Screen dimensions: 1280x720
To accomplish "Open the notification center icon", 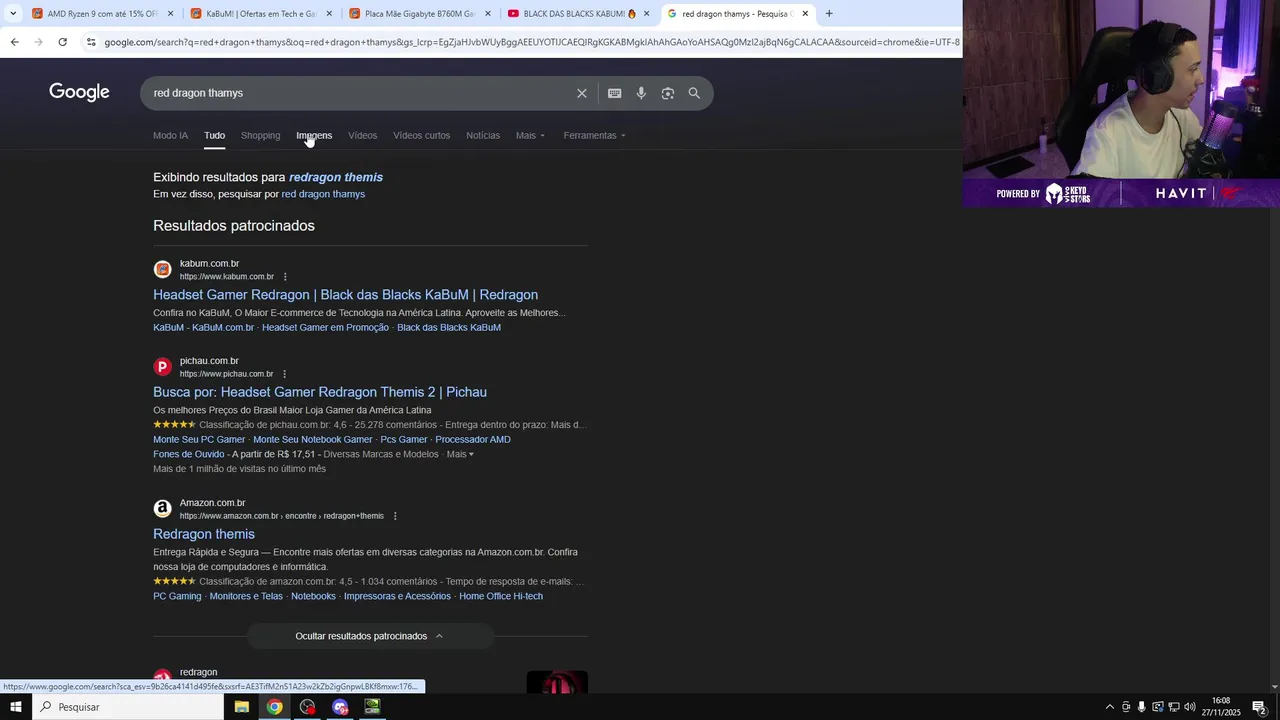I will pos(1259,707).
